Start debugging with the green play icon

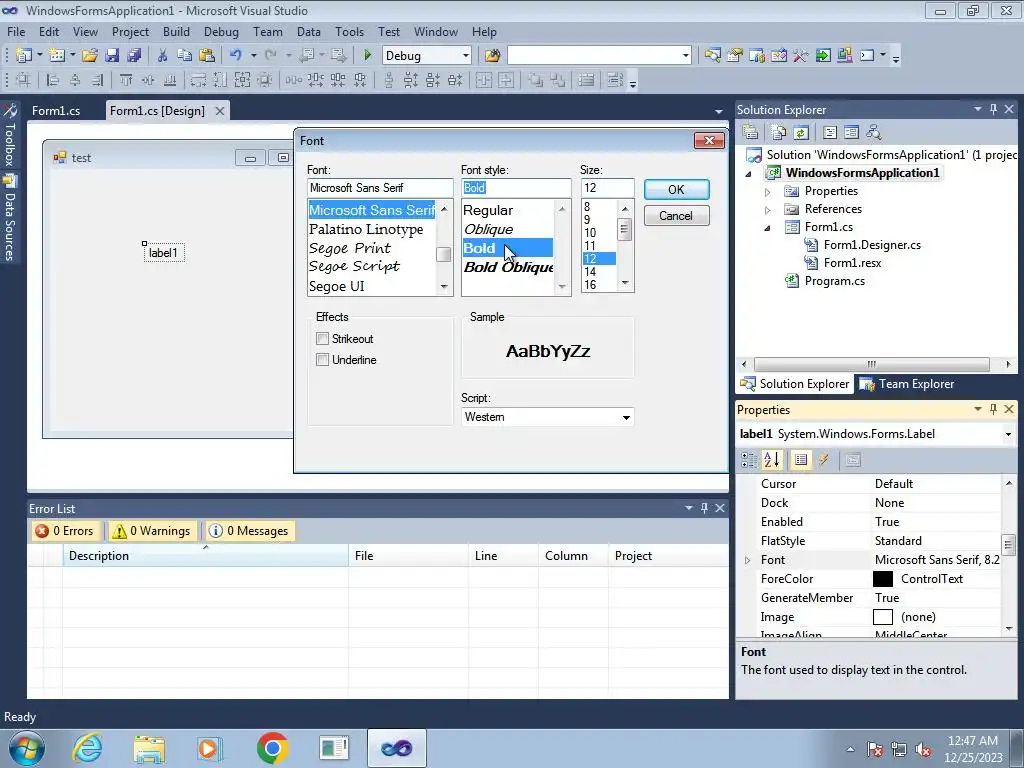point(367,56)
